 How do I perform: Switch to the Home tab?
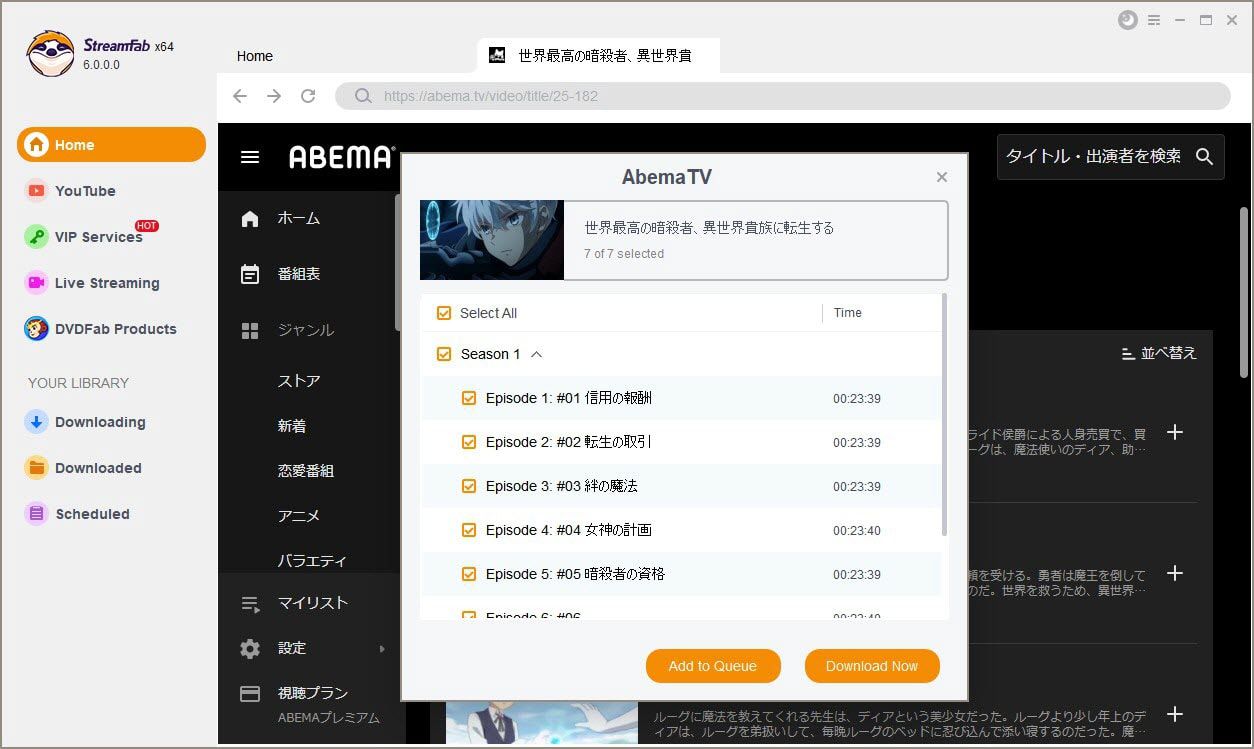(255, 56)
